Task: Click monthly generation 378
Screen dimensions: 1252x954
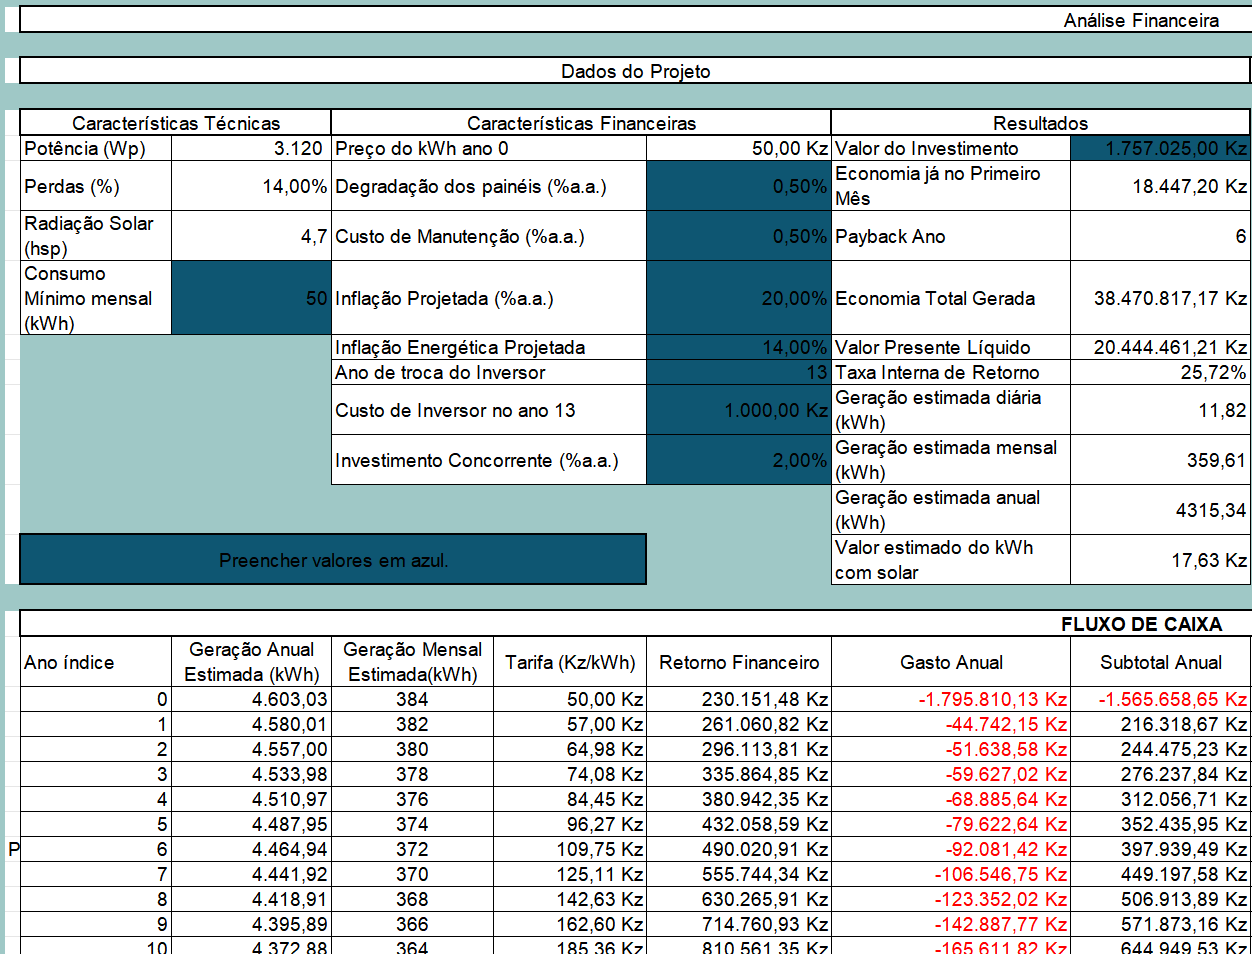Action: pos(412,774)
